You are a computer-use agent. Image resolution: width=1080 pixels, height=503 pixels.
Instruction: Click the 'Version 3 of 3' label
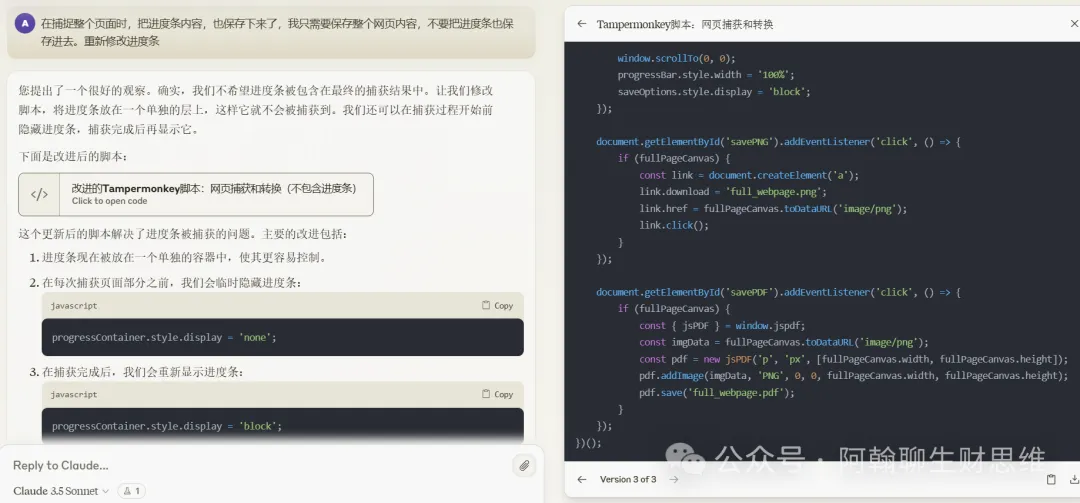628,480
